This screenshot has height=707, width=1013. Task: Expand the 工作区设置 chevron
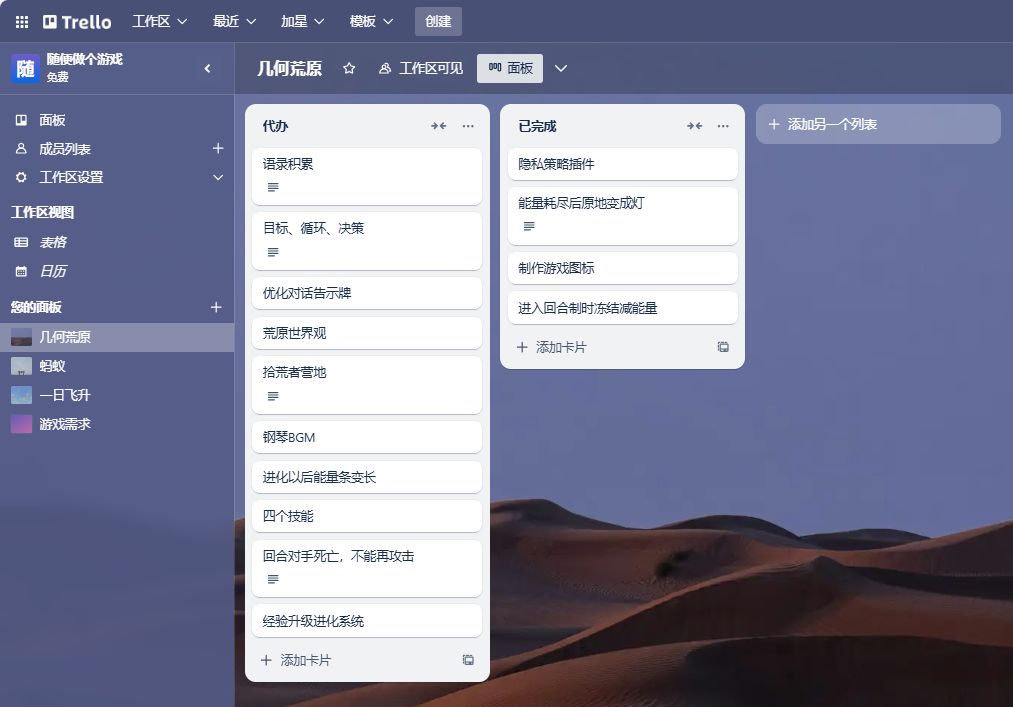pos(218,177)
